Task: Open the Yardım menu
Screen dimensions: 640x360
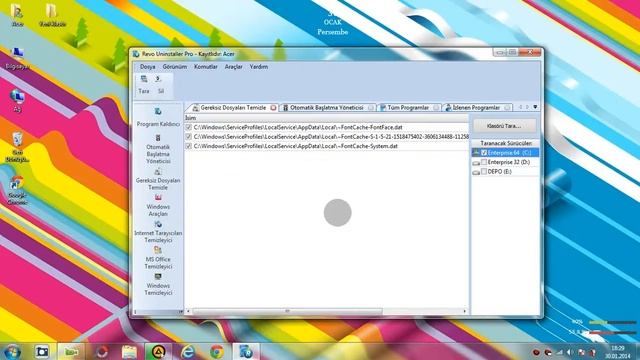Action: coord(259,67)
